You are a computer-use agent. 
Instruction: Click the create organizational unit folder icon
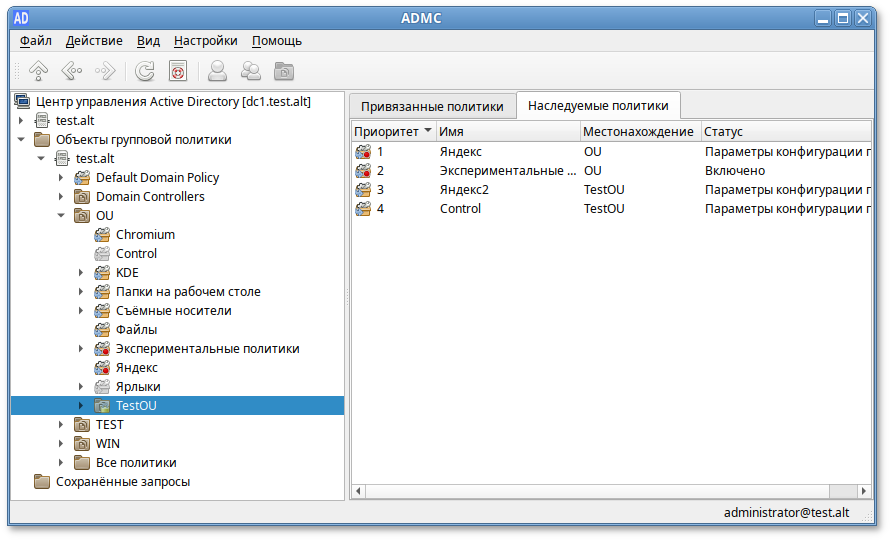[x=285, y=71]
